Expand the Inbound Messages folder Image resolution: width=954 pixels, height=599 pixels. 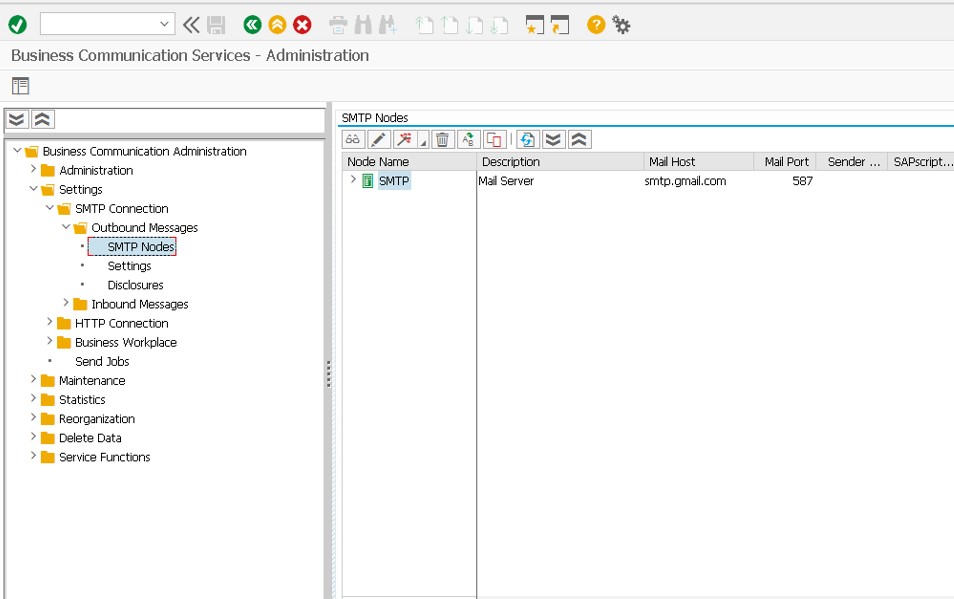tap(66, 303)
